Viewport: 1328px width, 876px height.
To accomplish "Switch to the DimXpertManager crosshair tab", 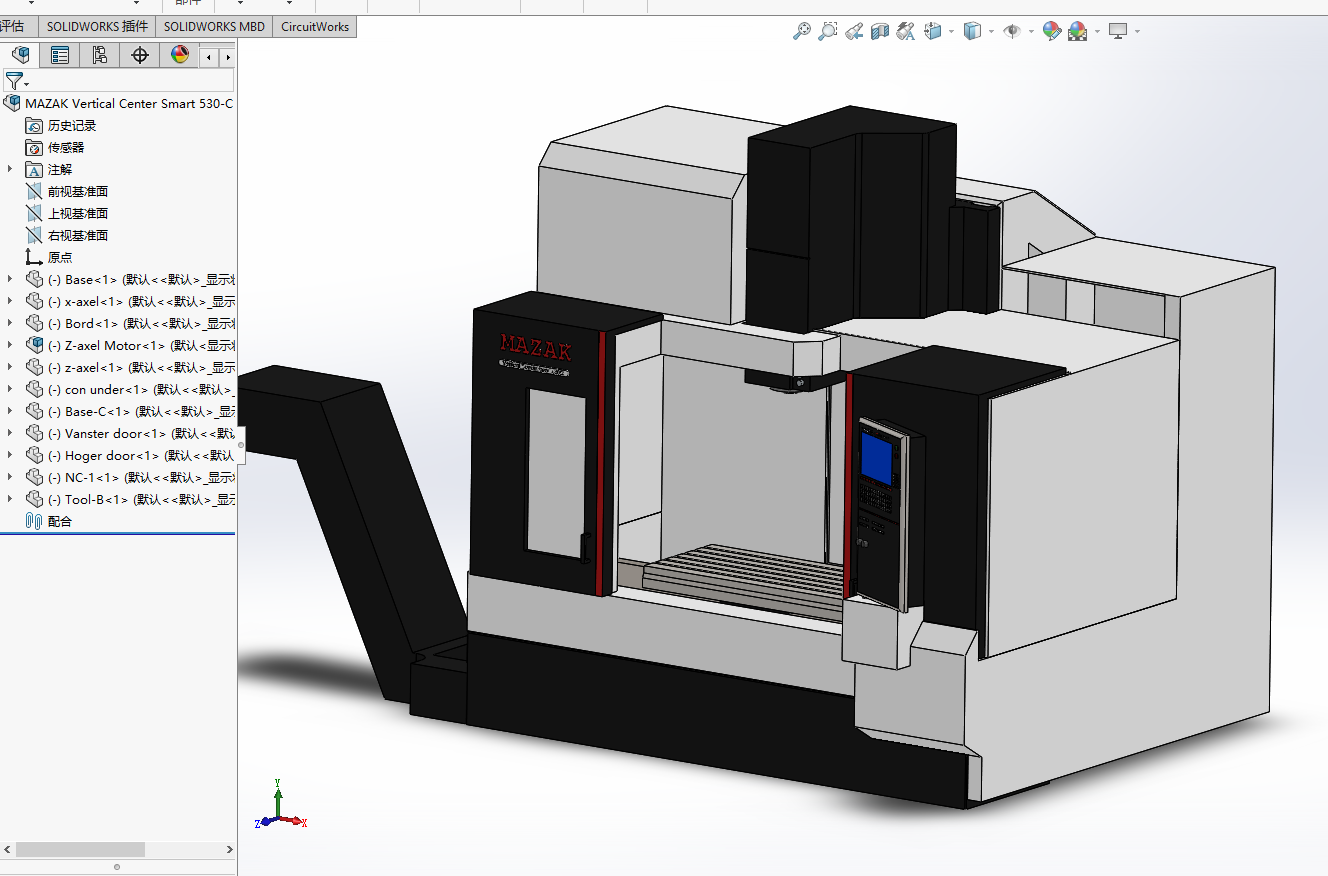I will click(140, 55).
